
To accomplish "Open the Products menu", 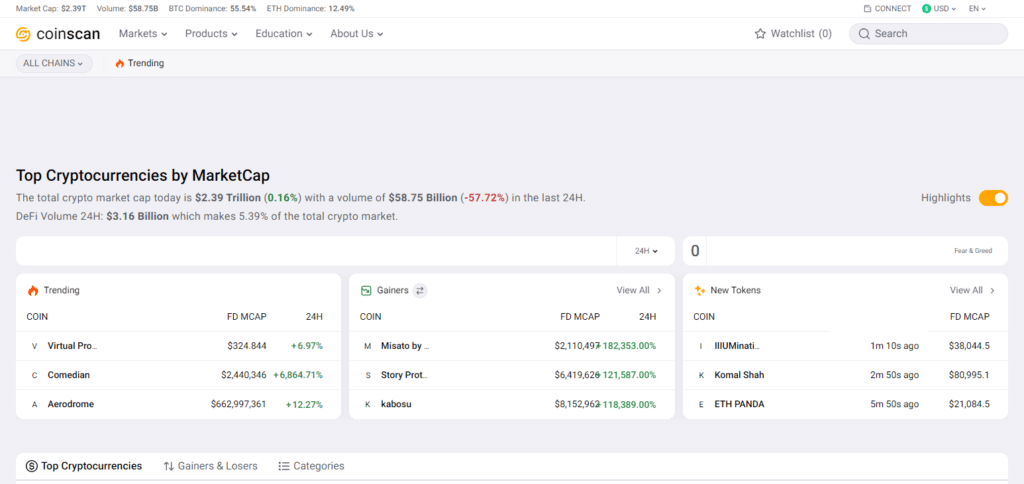I will (211, 33).
